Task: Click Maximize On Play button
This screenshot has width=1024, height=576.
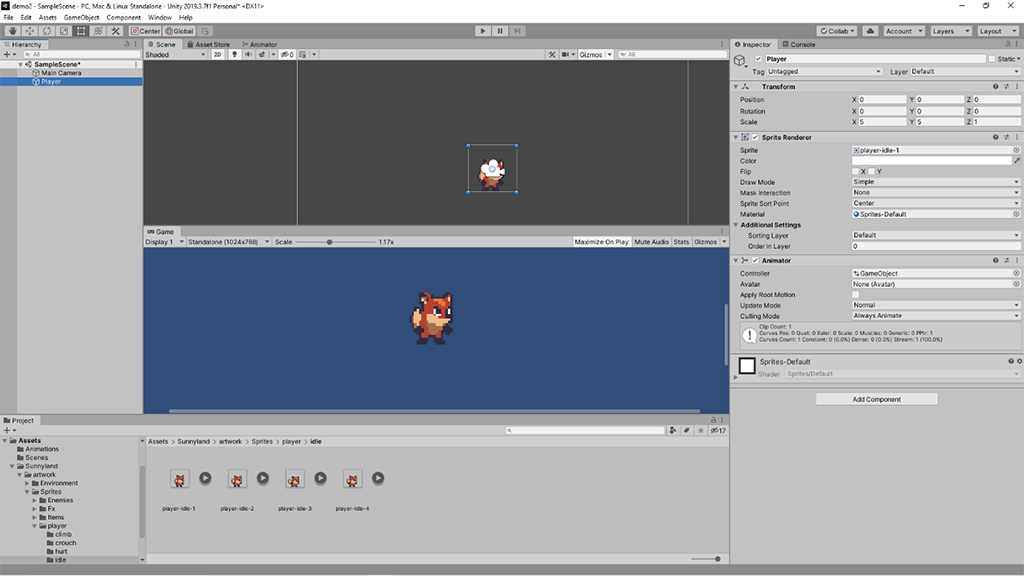Action: tap(602, 242)
